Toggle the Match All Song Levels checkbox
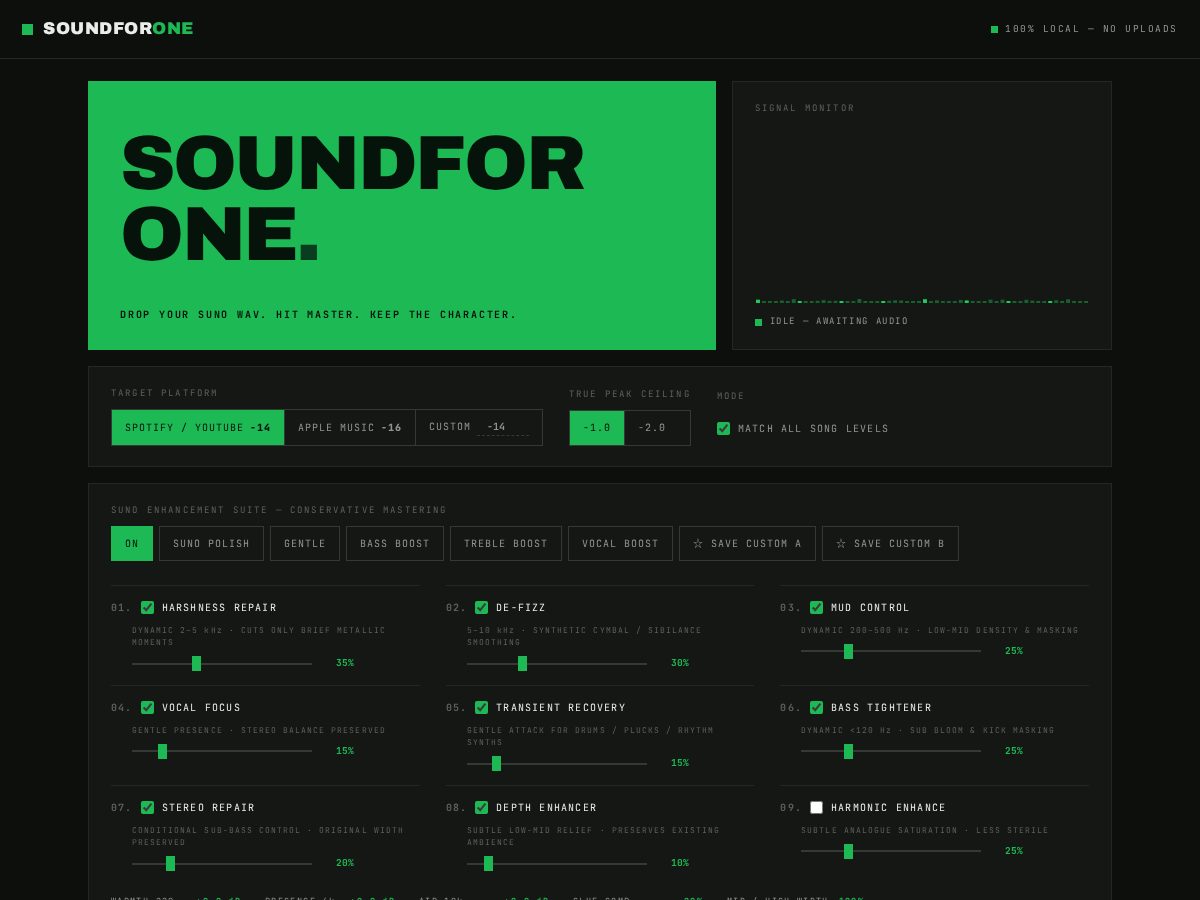Screen dimensions: 1200x900 point(723,428)
